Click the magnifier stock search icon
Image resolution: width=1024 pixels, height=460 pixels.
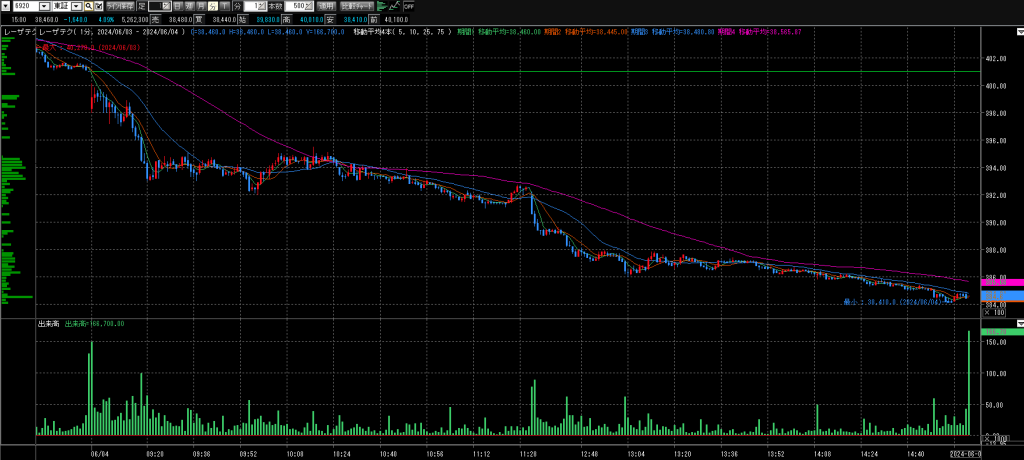coord(88,6)
